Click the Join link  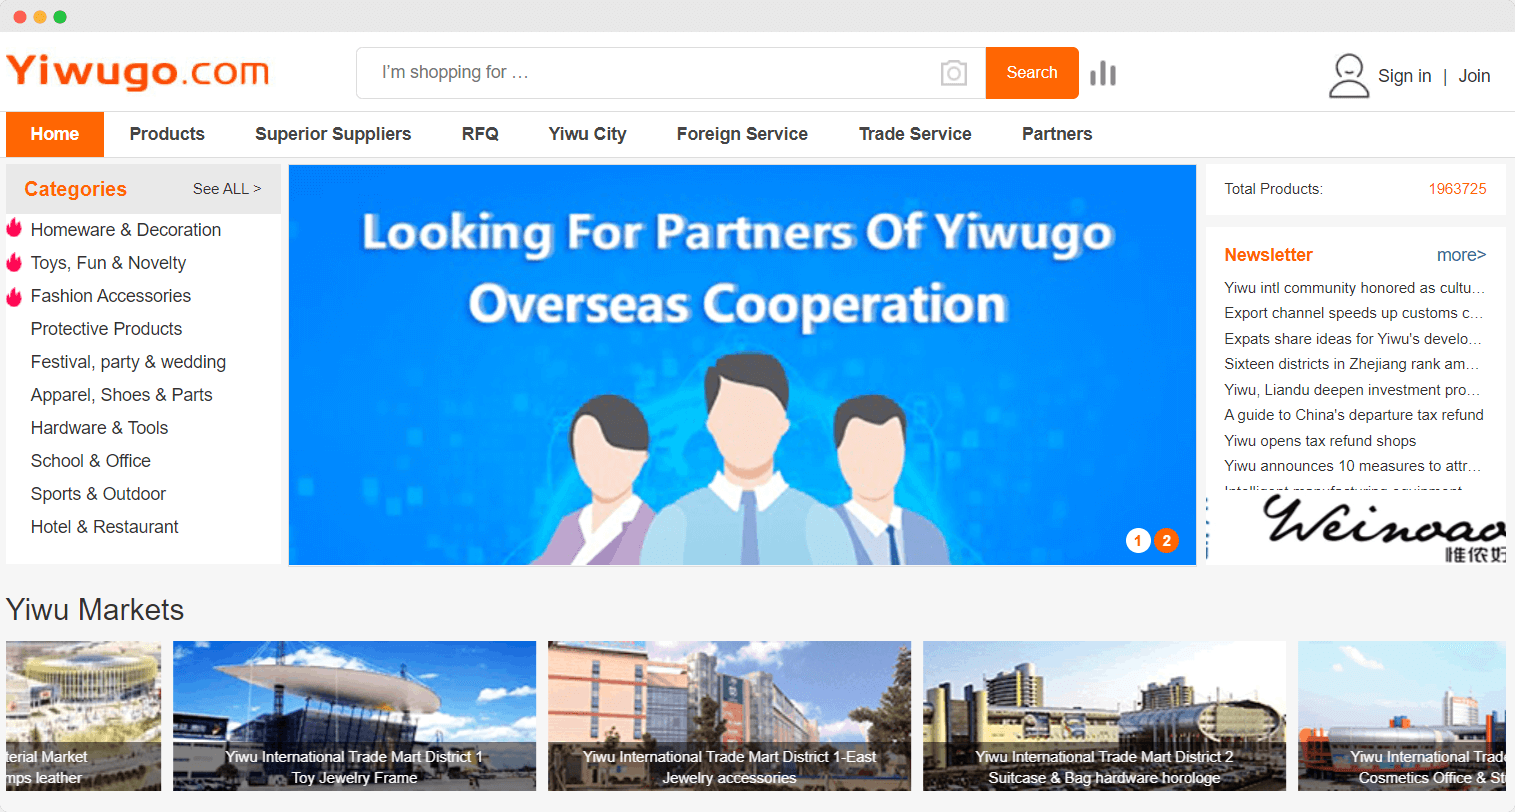pos(1474,76)
